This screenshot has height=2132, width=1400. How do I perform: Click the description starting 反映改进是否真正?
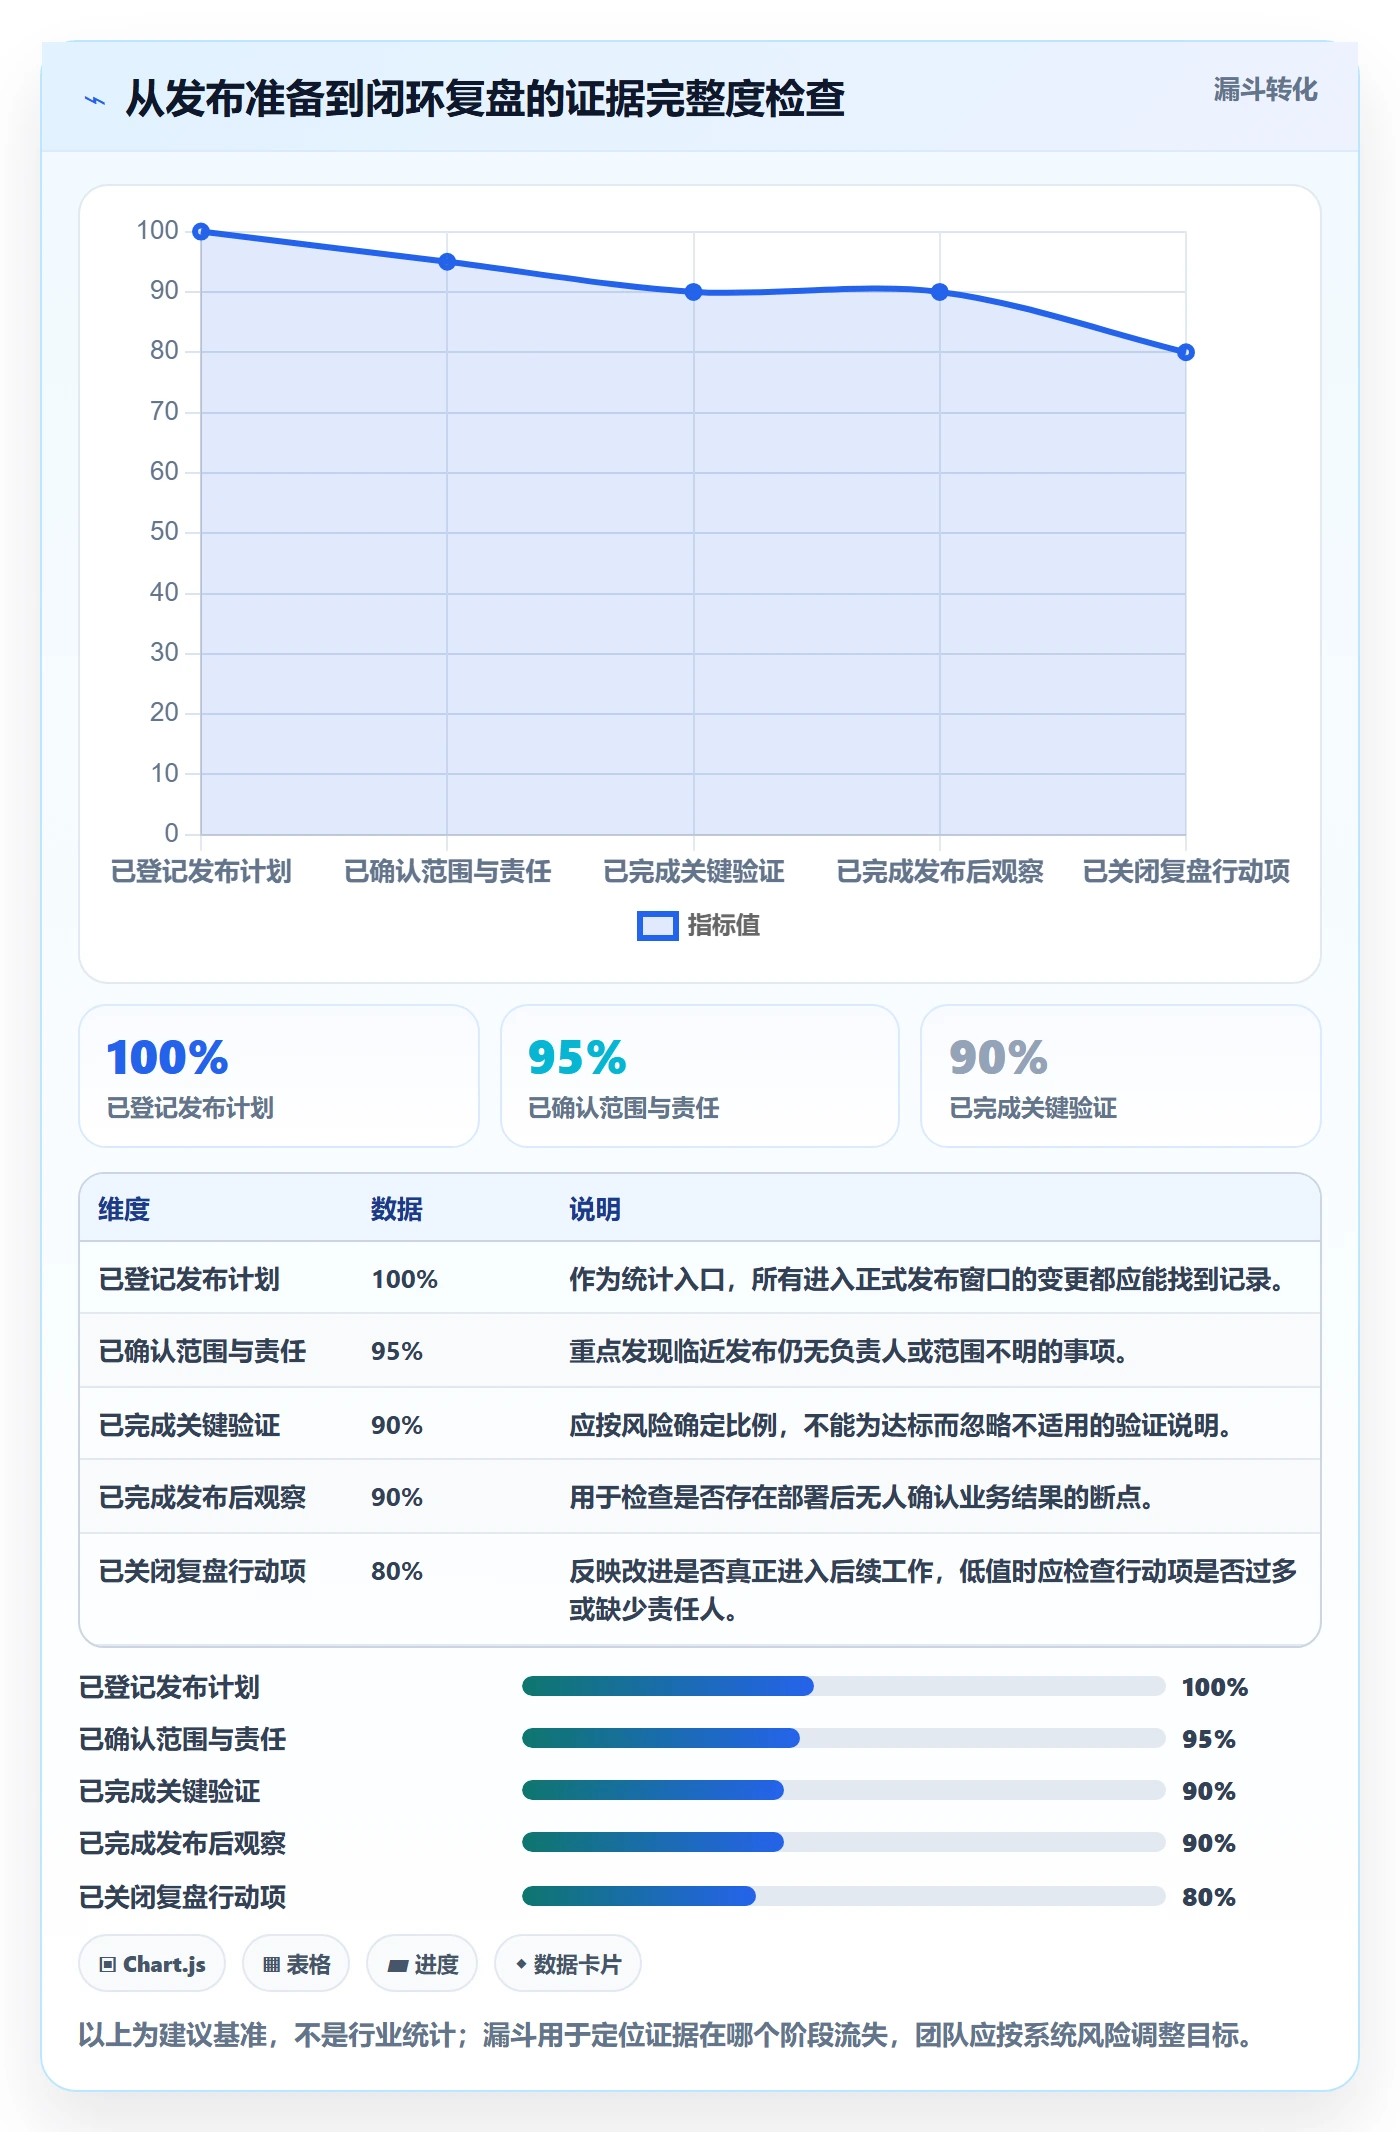(933, 1590)
